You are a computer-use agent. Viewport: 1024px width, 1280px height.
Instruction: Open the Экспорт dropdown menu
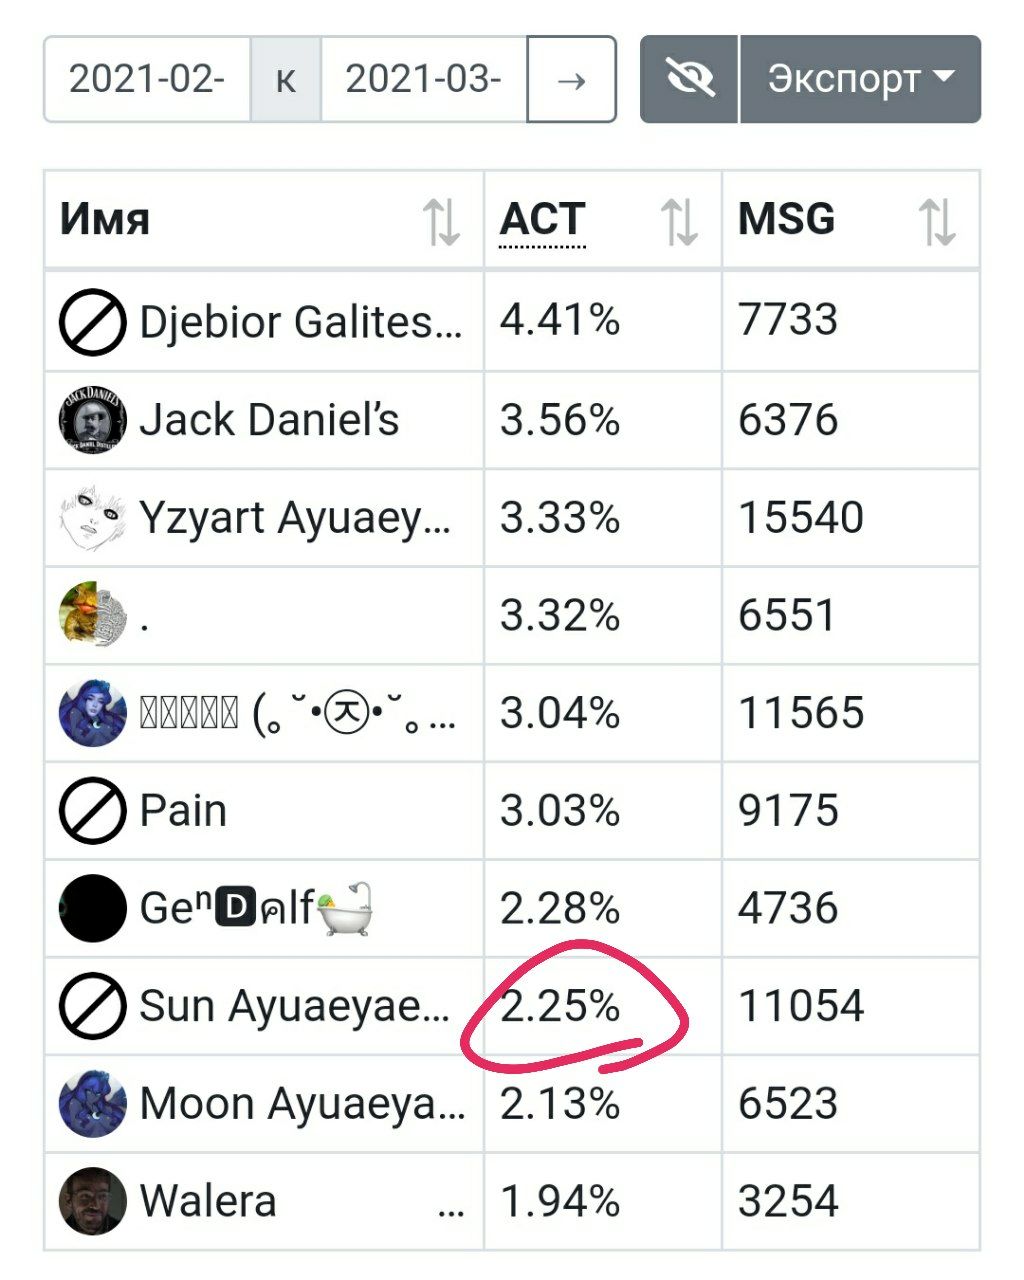pyautogui.click(x=860, y=79)
